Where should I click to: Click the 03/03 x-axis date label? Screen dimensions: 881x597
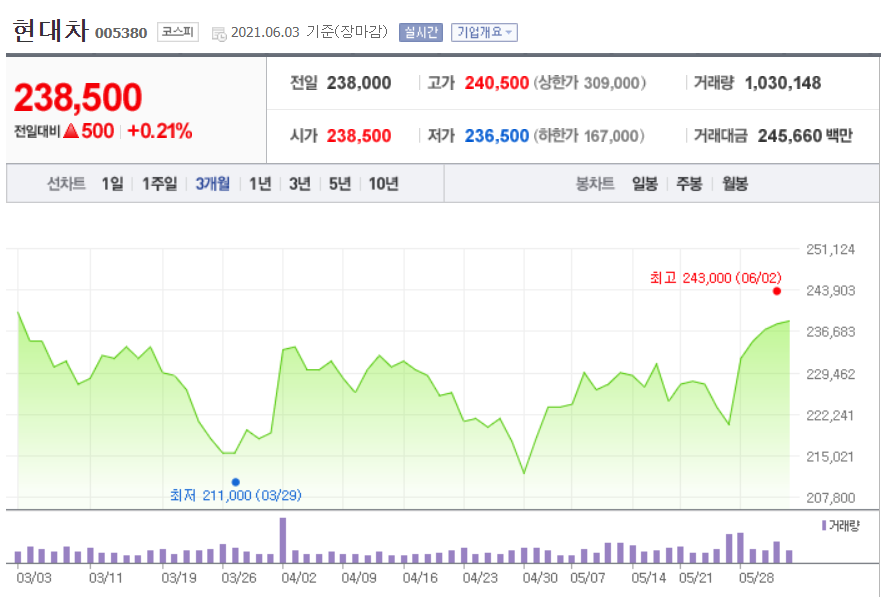click(x=34, y=577)
